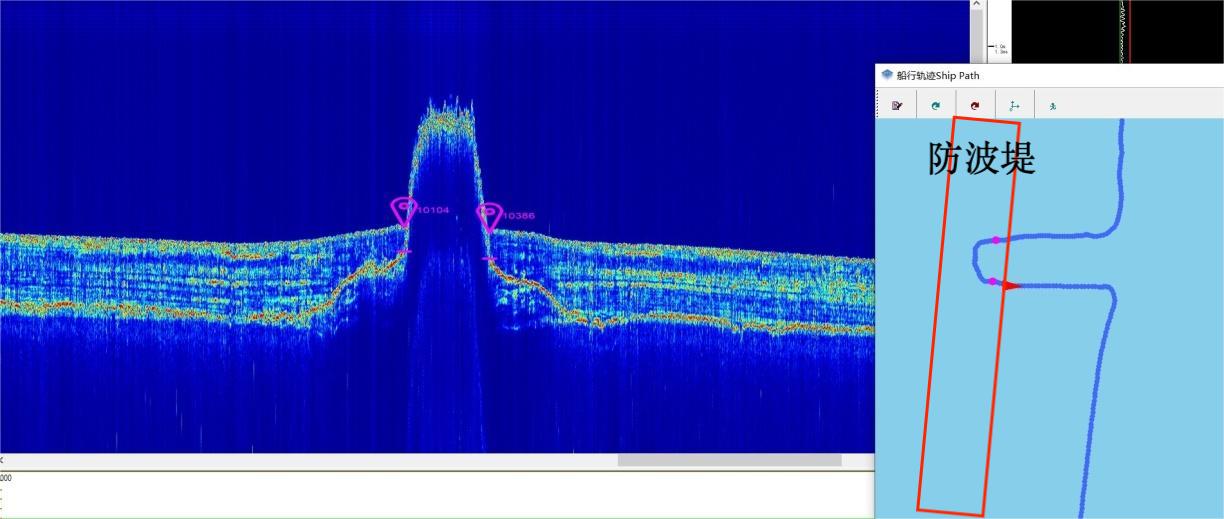Click the coordinate axes toolbar icon
The image size is (1224, 519).
[1014, 105]
